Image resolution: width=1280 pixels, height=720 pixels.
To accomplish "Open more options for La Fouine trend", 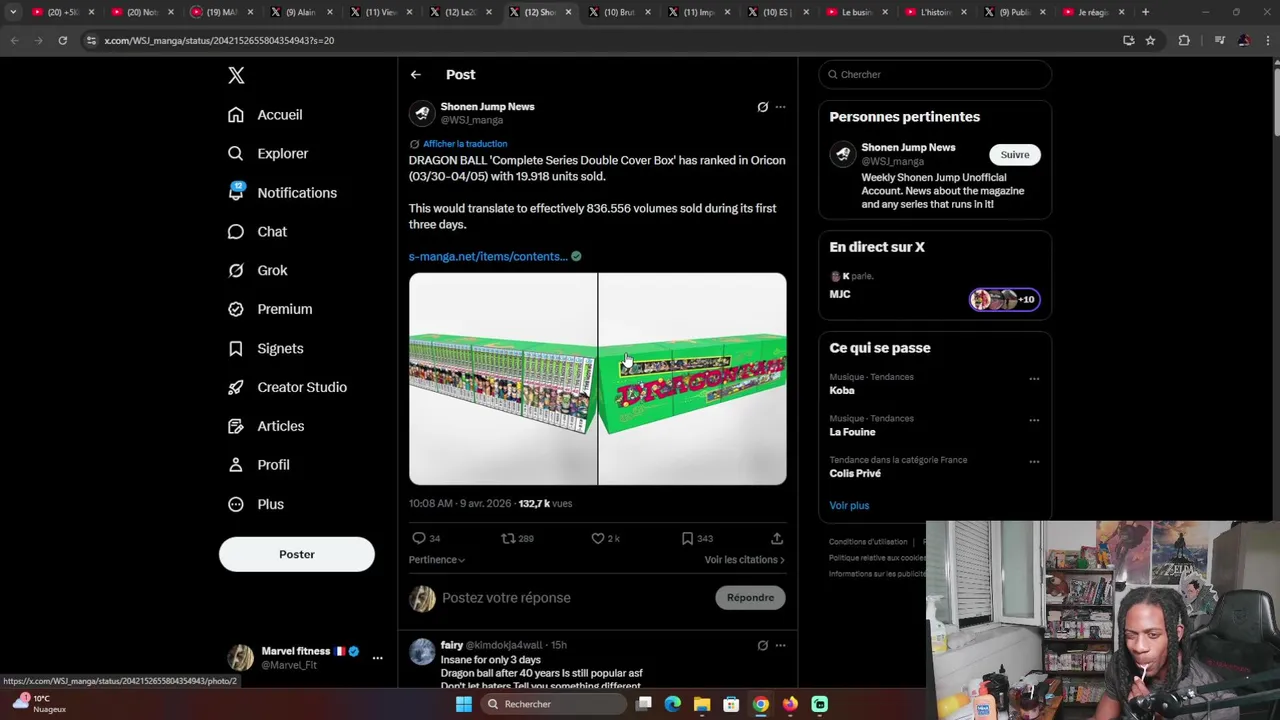I will (1034, 421).
